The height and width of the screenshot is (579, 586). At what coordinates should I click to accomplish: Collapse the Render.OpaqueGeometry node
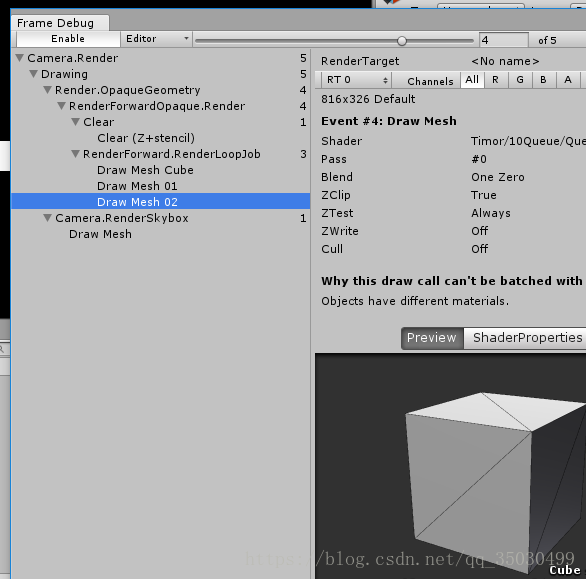click(47, 90)
